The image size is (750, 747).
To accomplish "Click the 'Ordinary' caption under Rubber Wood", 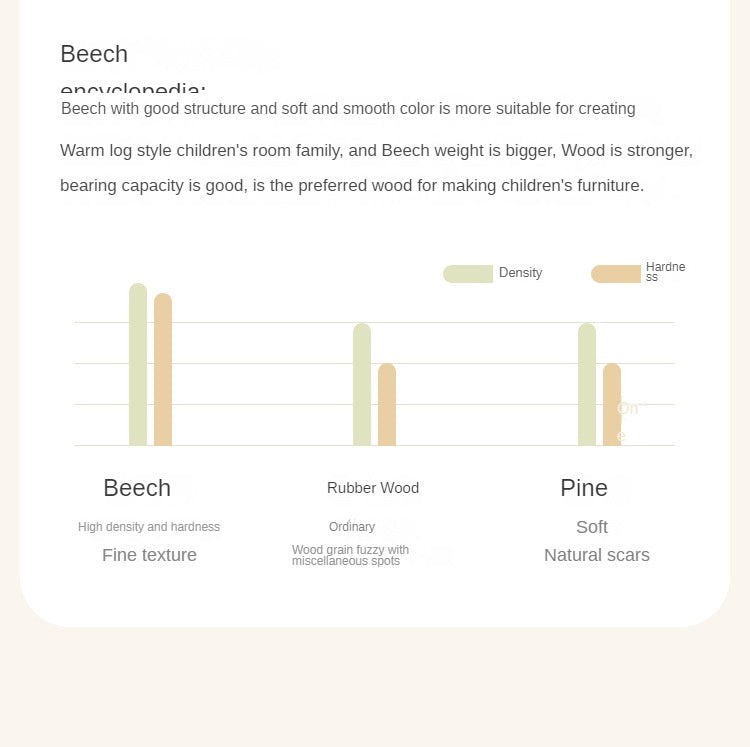I will 352,527.
